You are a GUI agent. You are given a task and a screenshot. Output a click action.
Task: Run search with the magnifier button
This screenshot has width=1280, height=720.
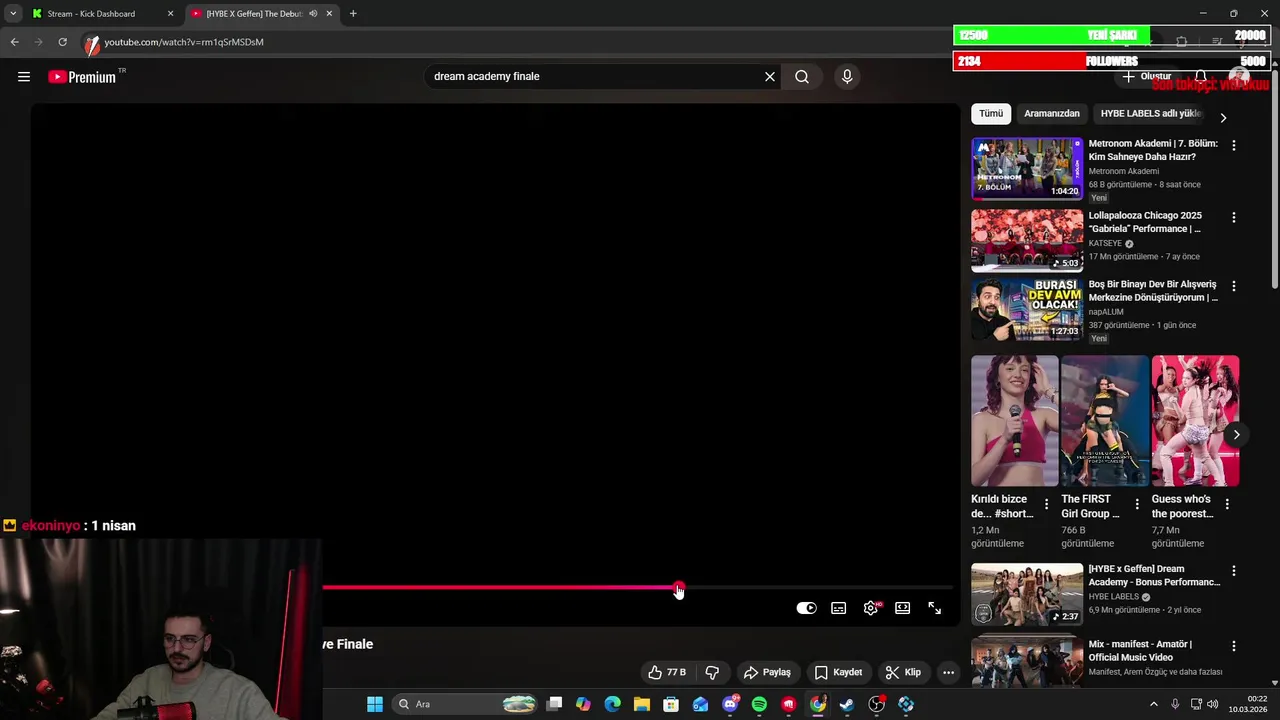[802, 77]
